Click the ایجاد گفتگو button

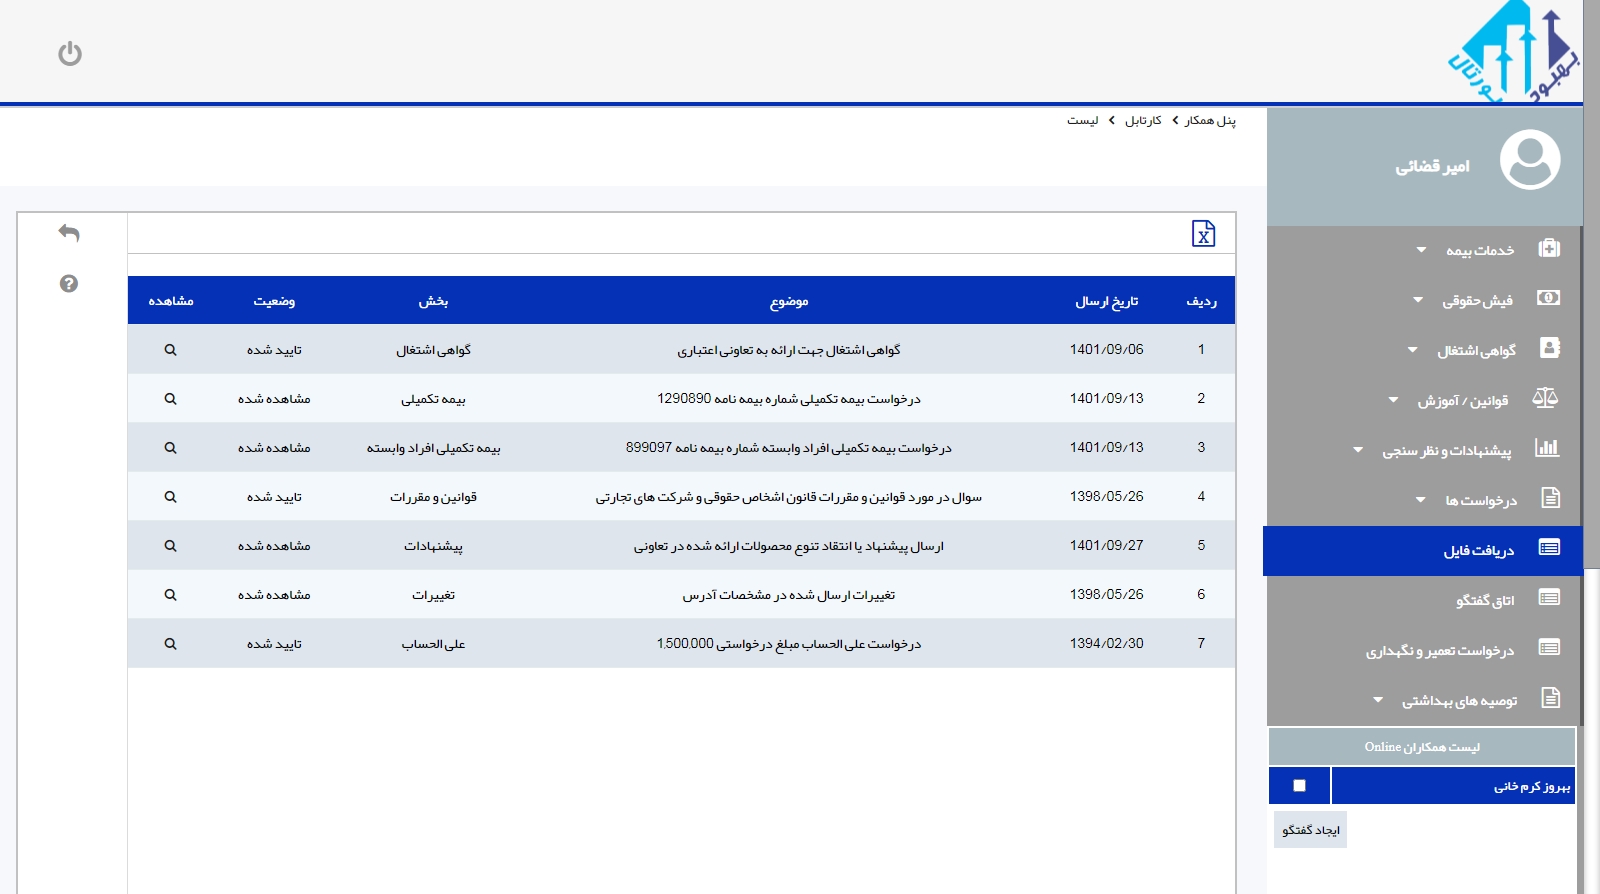1310,830
